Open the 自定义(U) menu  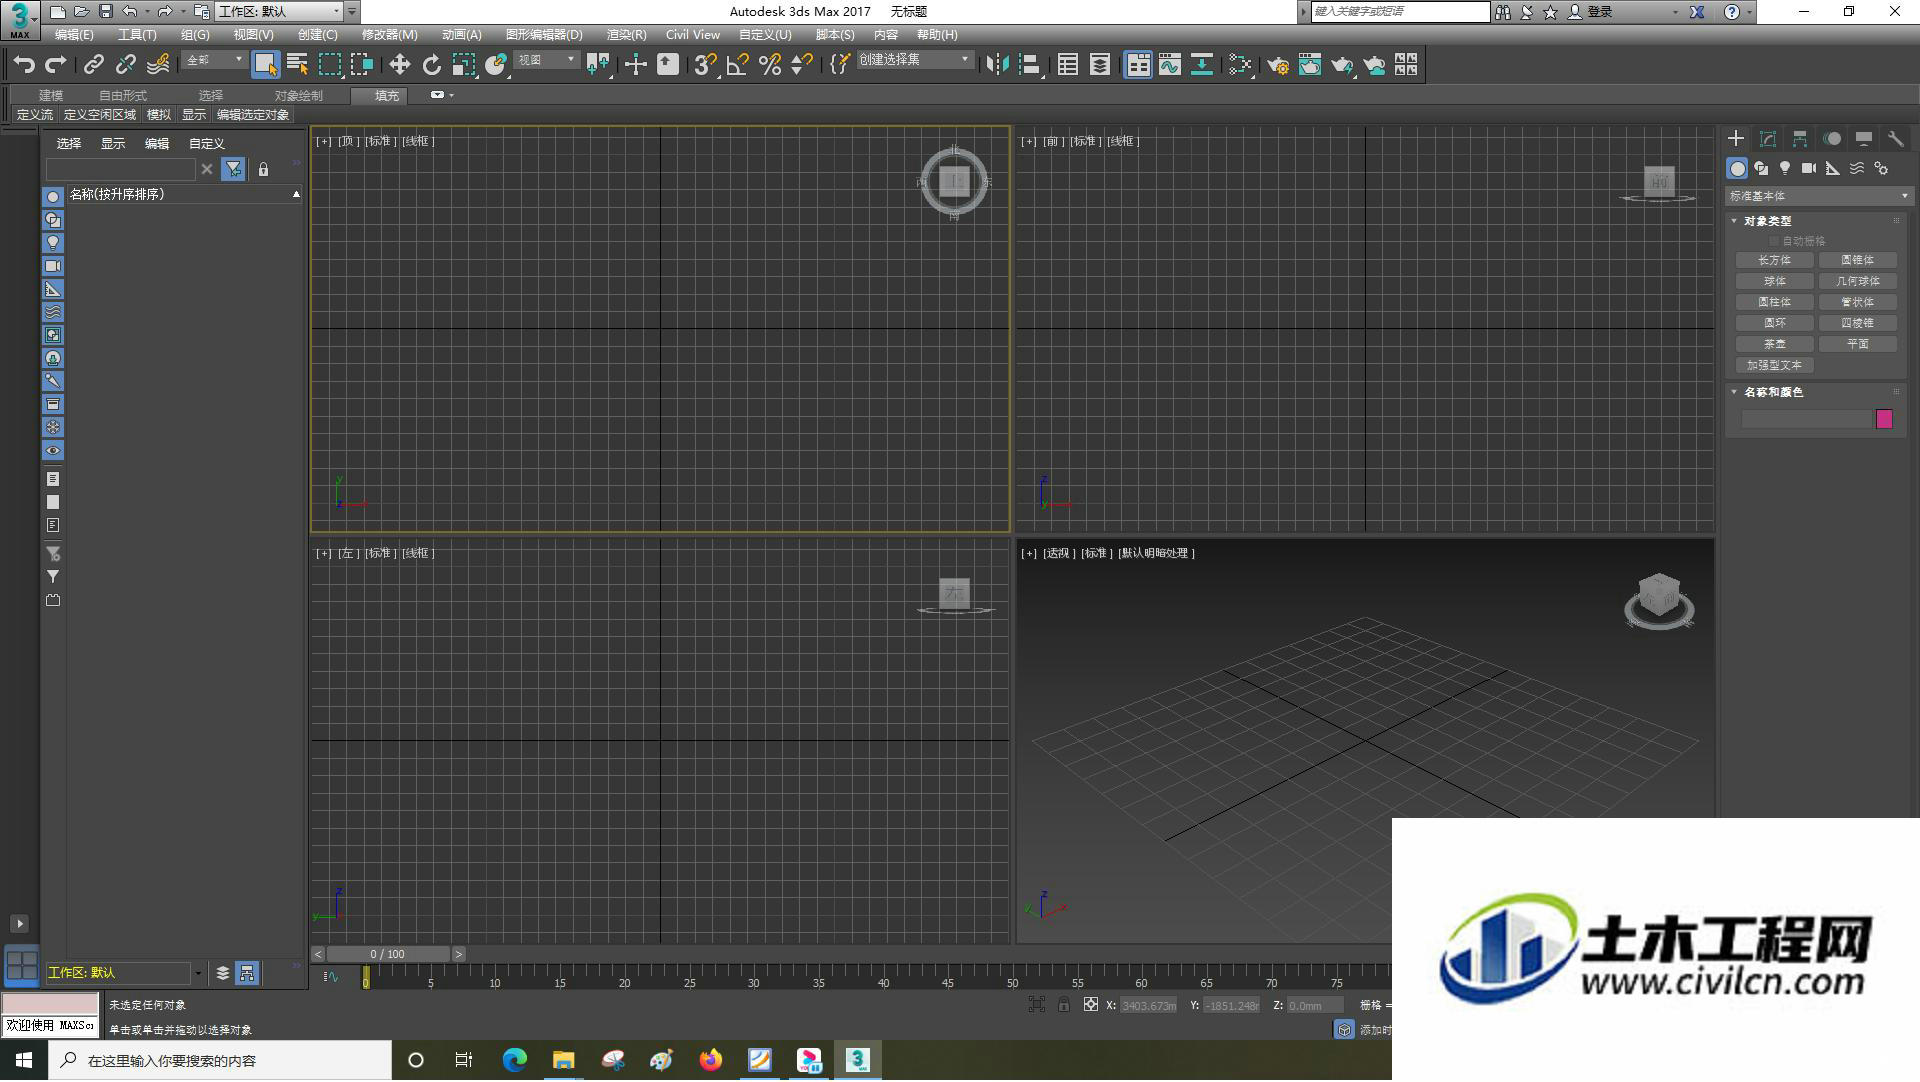tap(765, 35)
